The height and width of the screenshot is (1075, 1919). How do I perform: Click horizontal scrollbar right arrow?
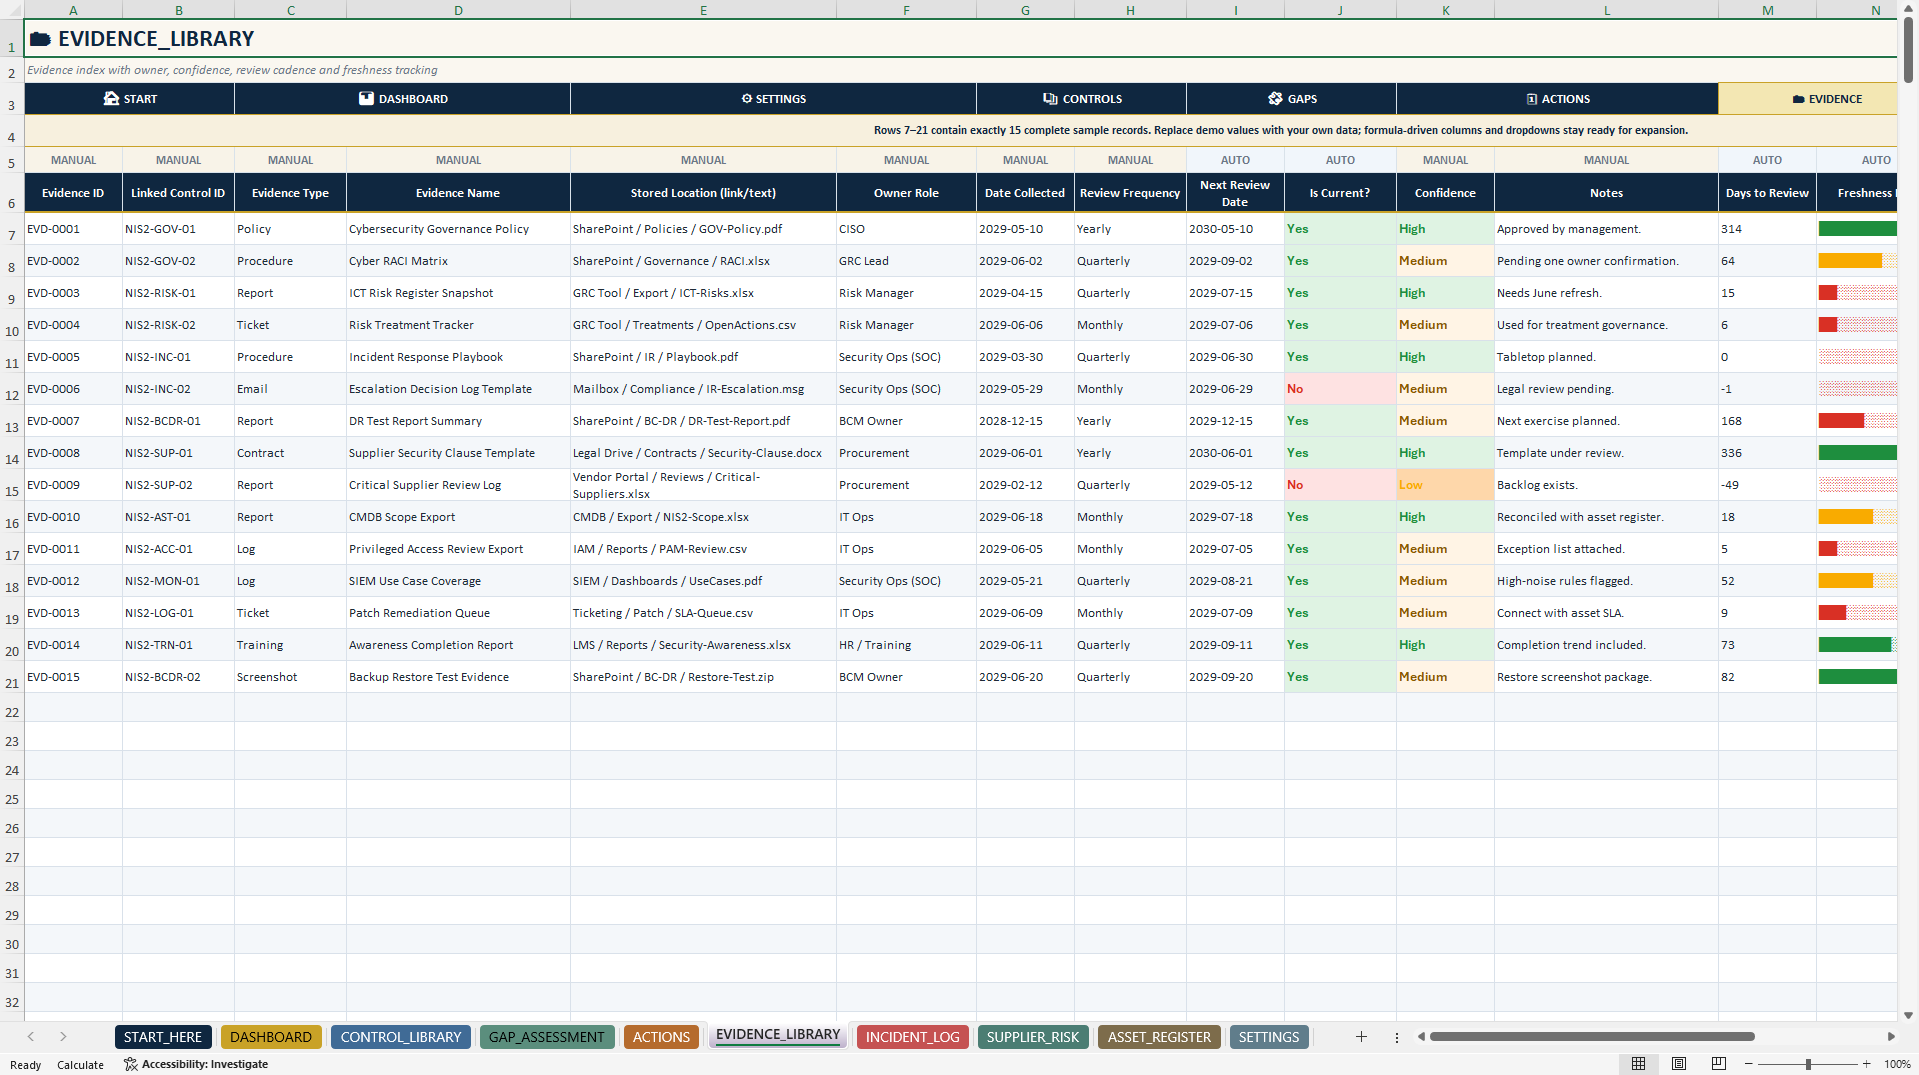point(1891,1037)
